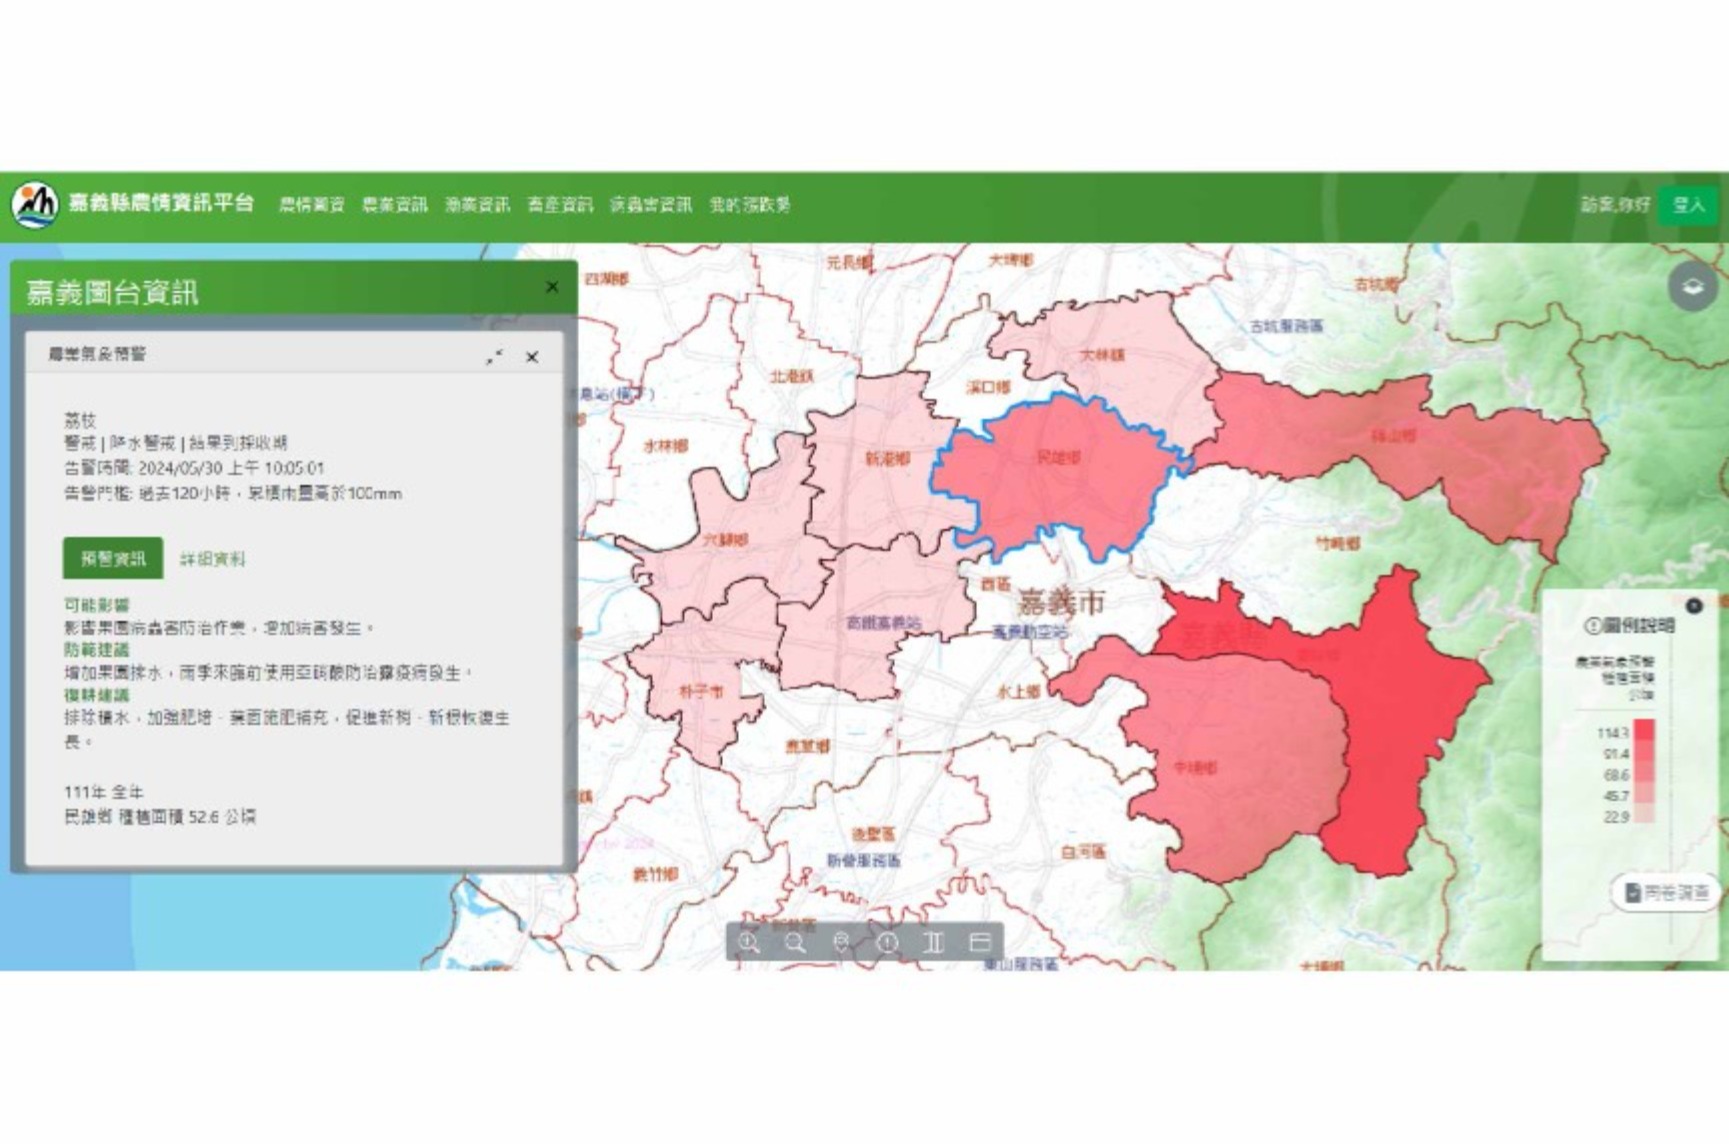
Task: Select the measure tool in map toolbar
Action: pos(934,942)
